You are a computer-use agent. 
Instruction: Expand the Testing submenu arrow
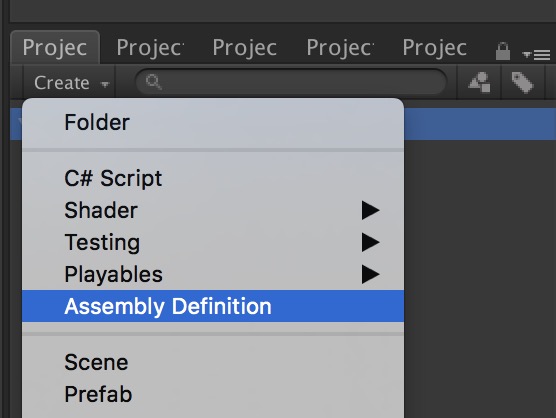coord(371,242)
